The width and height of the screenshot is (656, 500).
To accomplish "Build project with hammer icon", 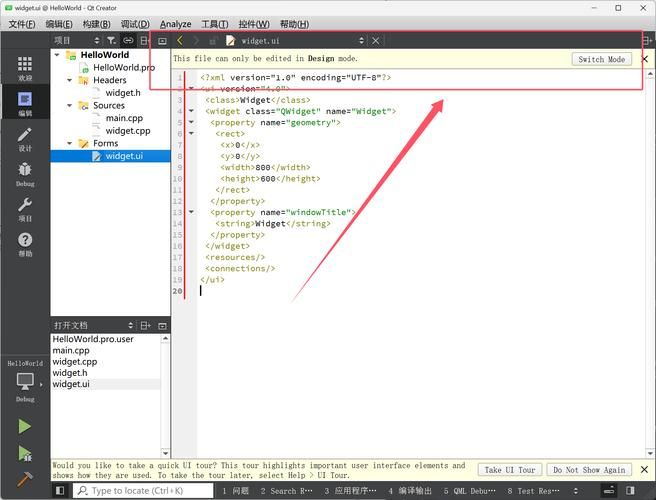I will click(x=24, y=479).
